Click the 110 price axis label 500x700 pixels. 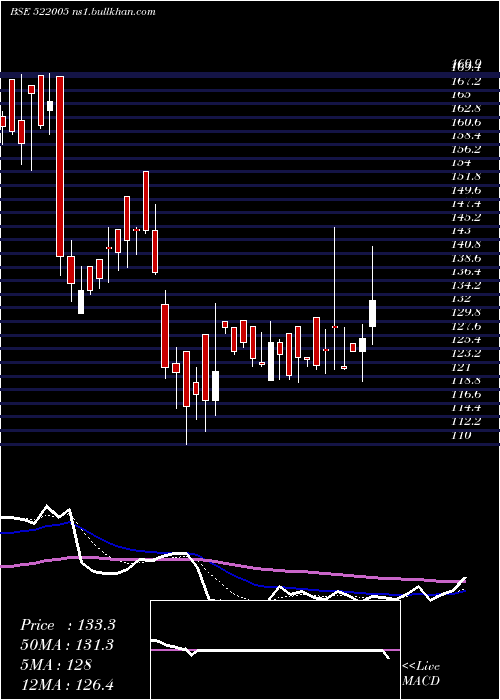[x=461, y=435]
